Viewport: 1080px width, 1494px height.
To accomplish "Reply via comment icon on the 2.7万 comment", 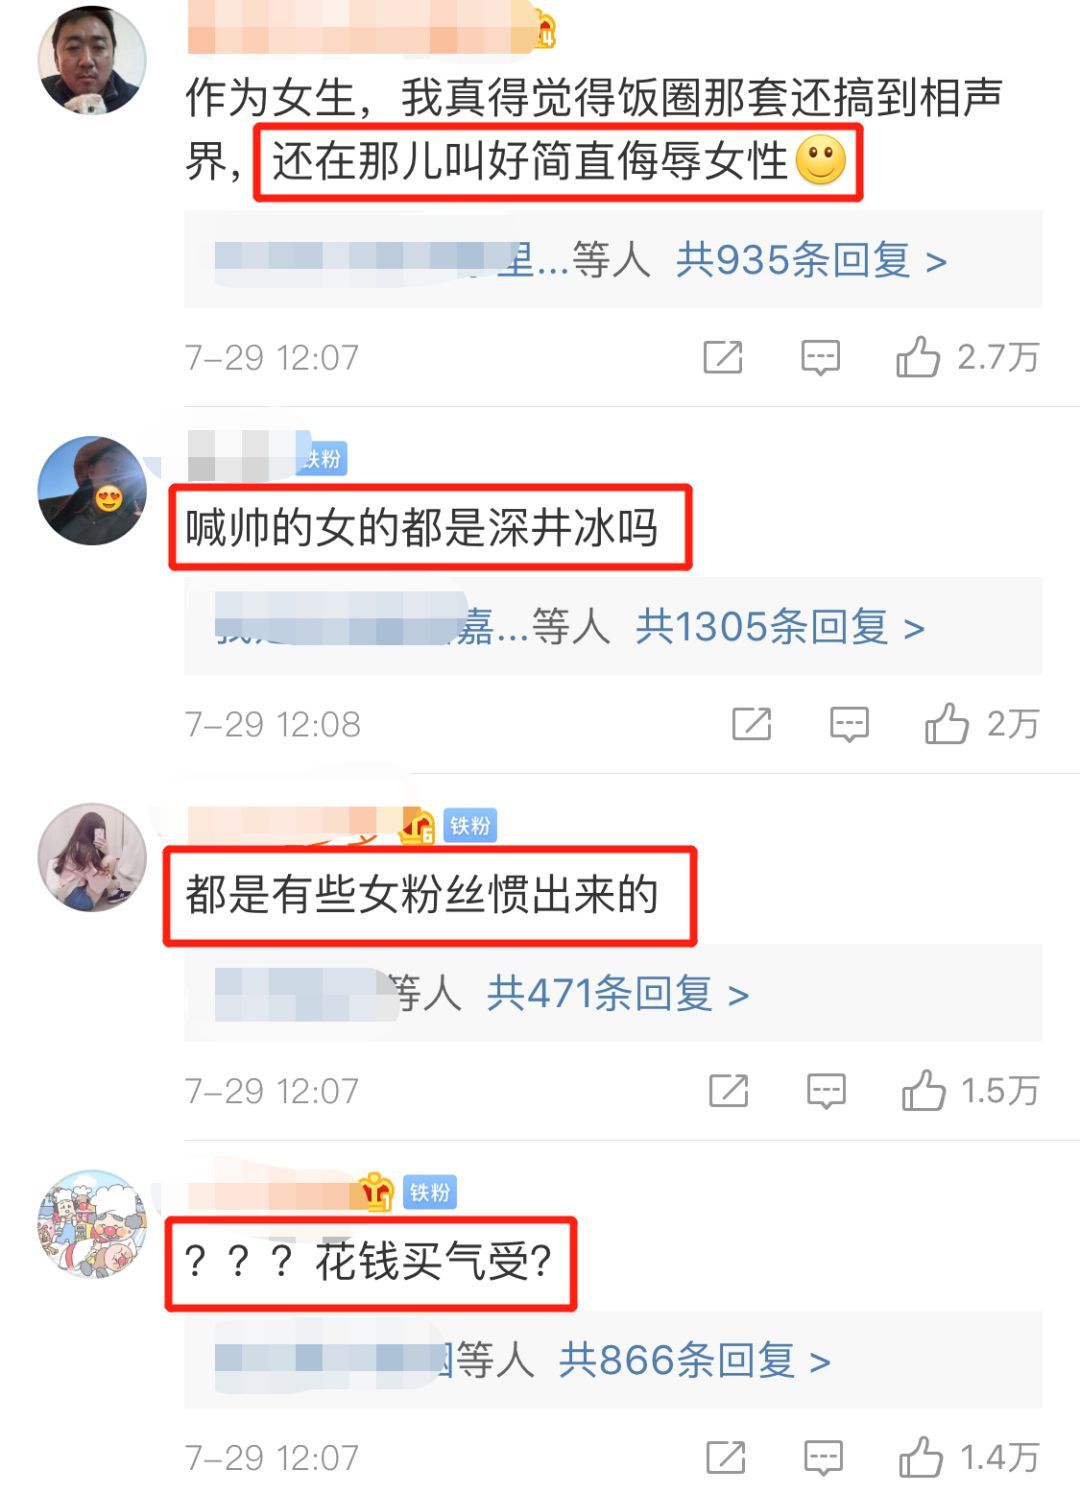I will click(x=821, y=358).
